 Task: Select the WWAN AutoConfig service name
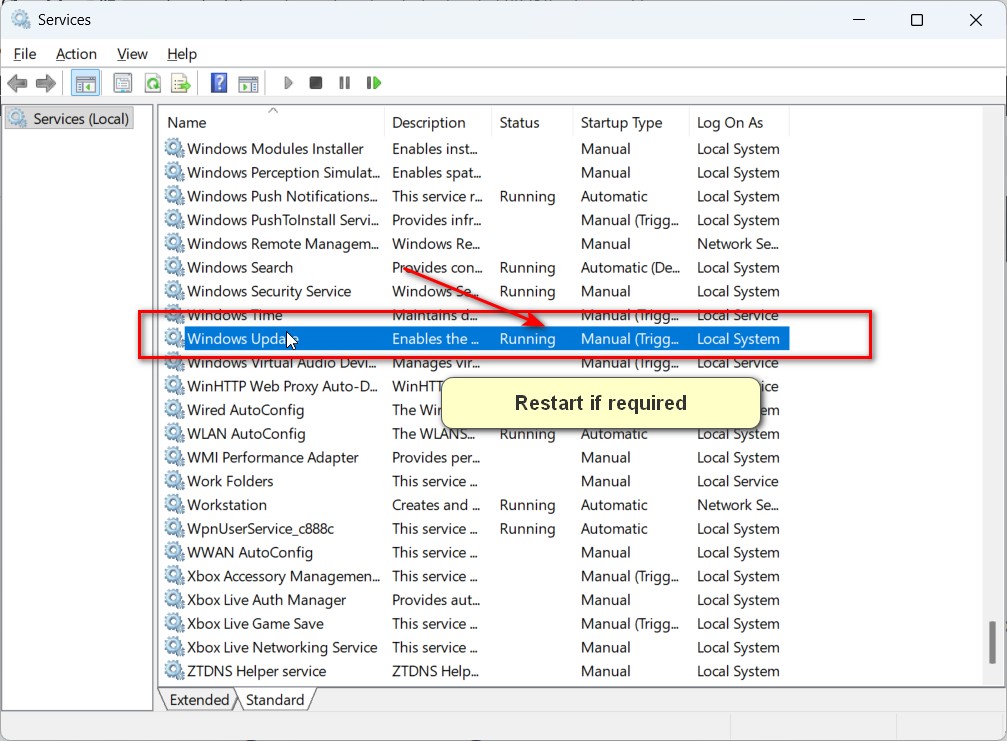(250, 553)
